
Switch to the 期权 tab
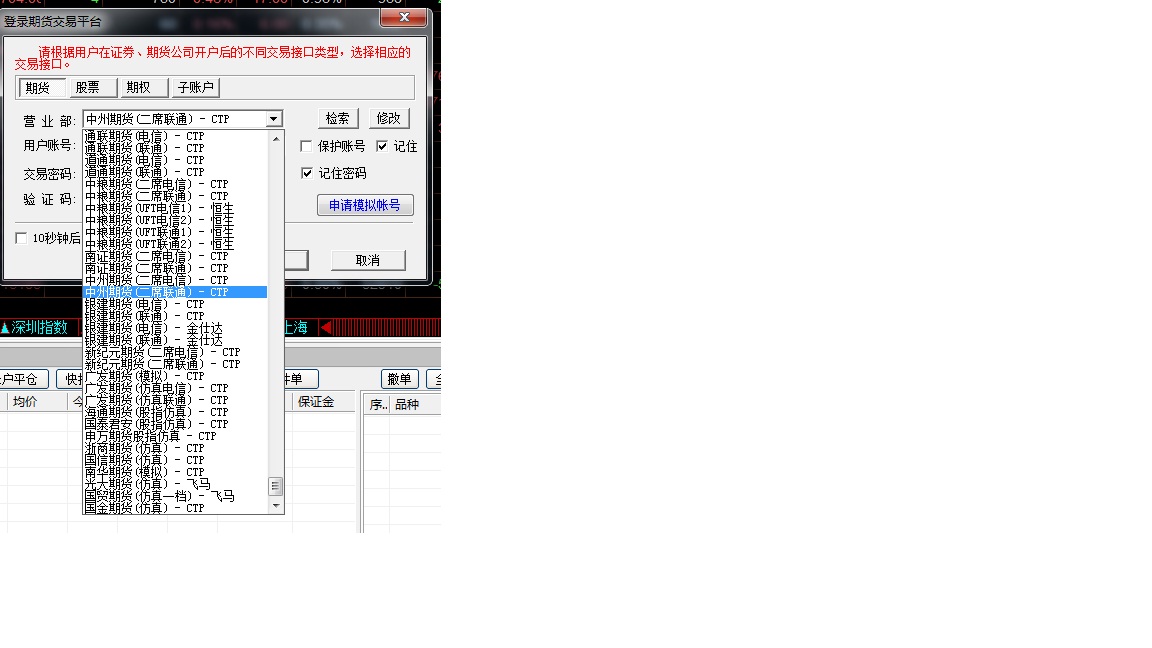[x=144, y=88]
